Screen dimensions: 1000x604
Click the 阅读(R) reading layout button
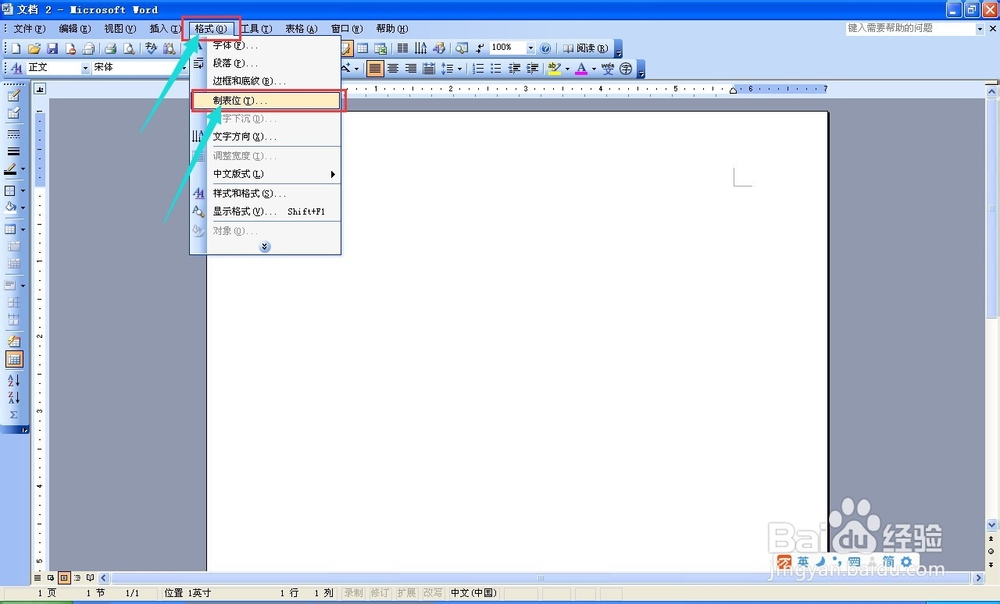[x=585, y=48]
